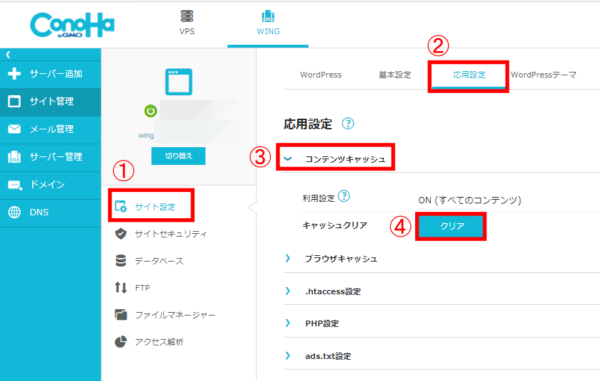The width and height of the screenshot is (600, 381).
Task: Select ファイルマネージャー in the submenu
Action: [x=175, y=315]
